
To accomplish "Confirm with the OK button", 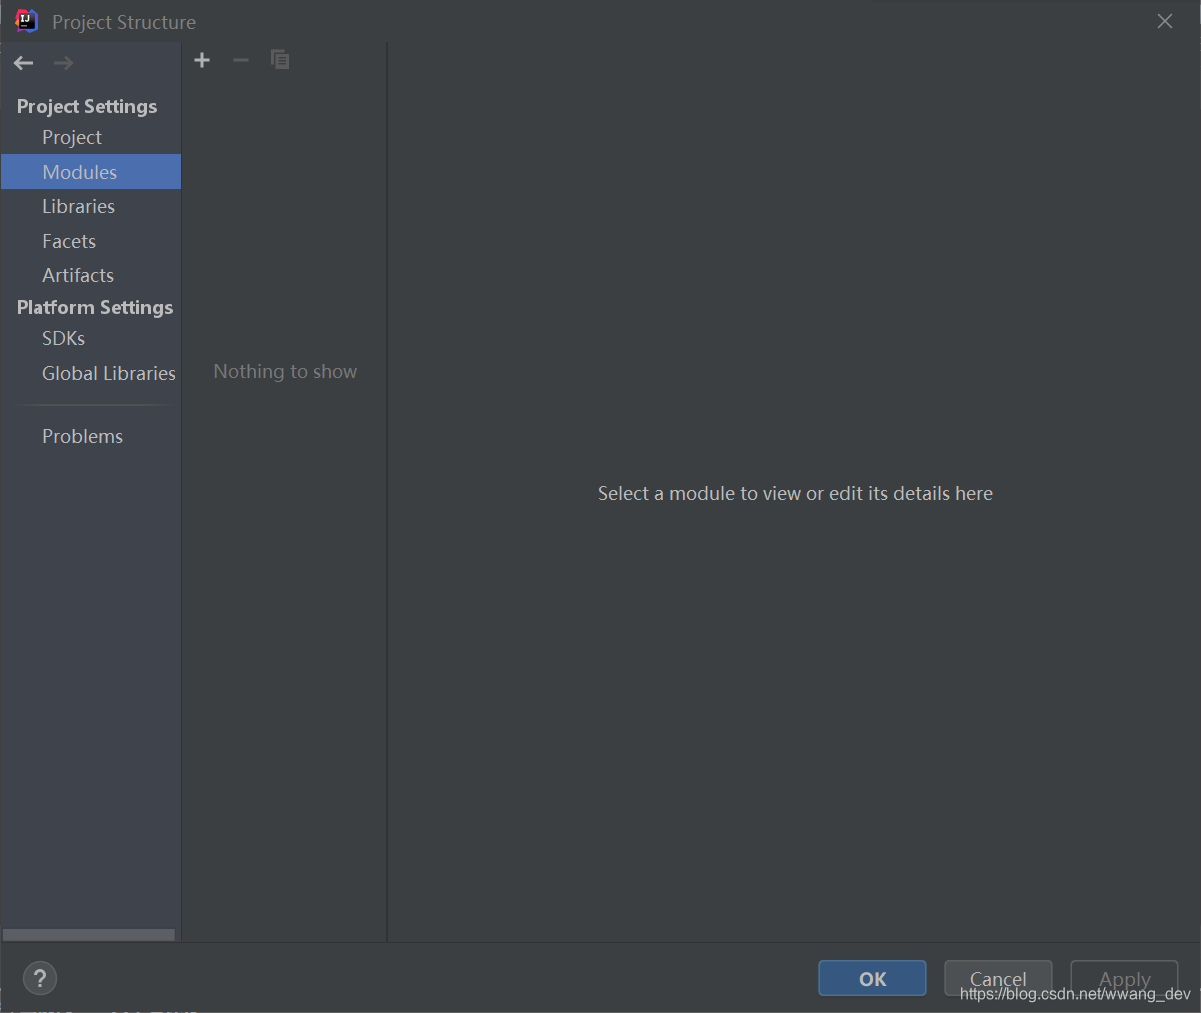I will [872, 979].
